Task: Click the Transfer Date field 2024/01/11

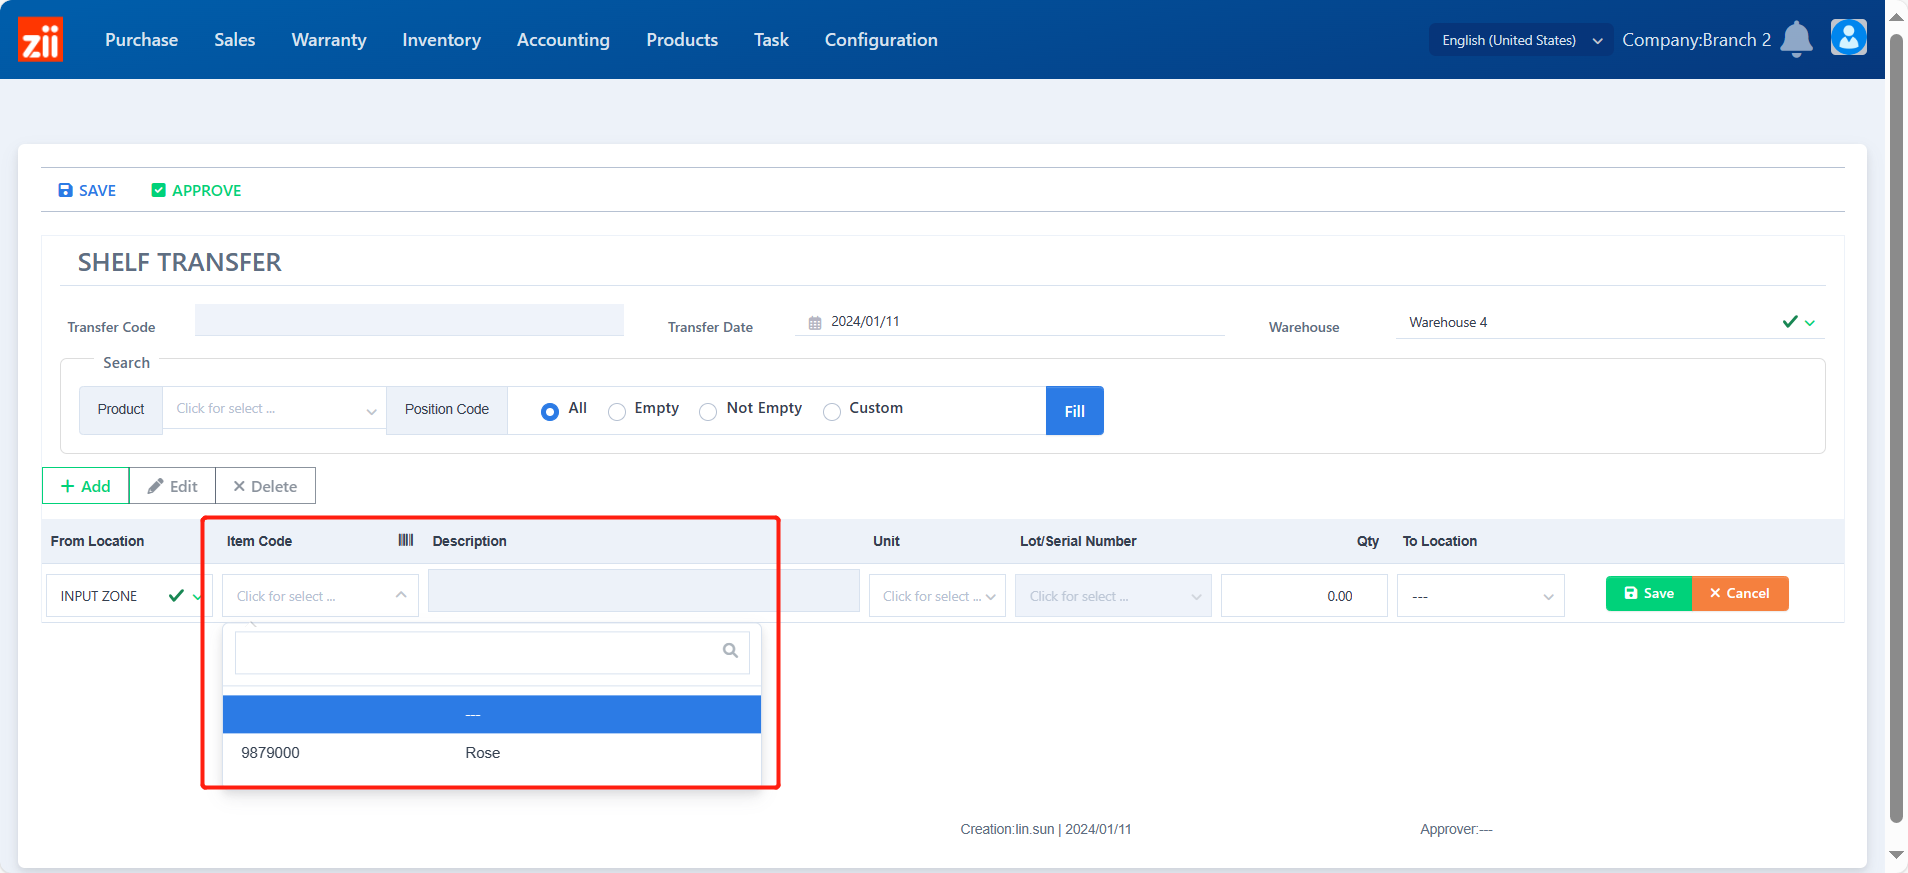Action: [1010, 322]
